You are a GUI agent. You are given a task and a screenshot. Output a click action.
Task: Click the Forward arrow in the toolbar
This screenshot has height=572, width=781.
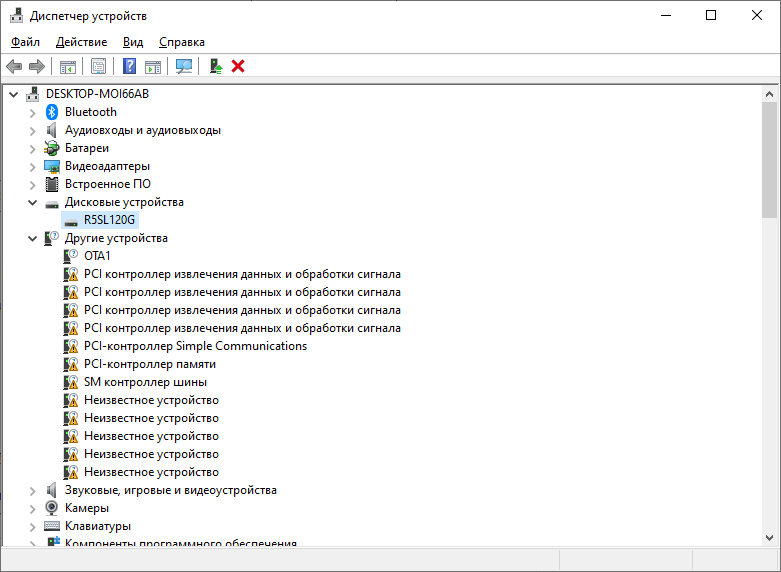(x=37, y=66)
